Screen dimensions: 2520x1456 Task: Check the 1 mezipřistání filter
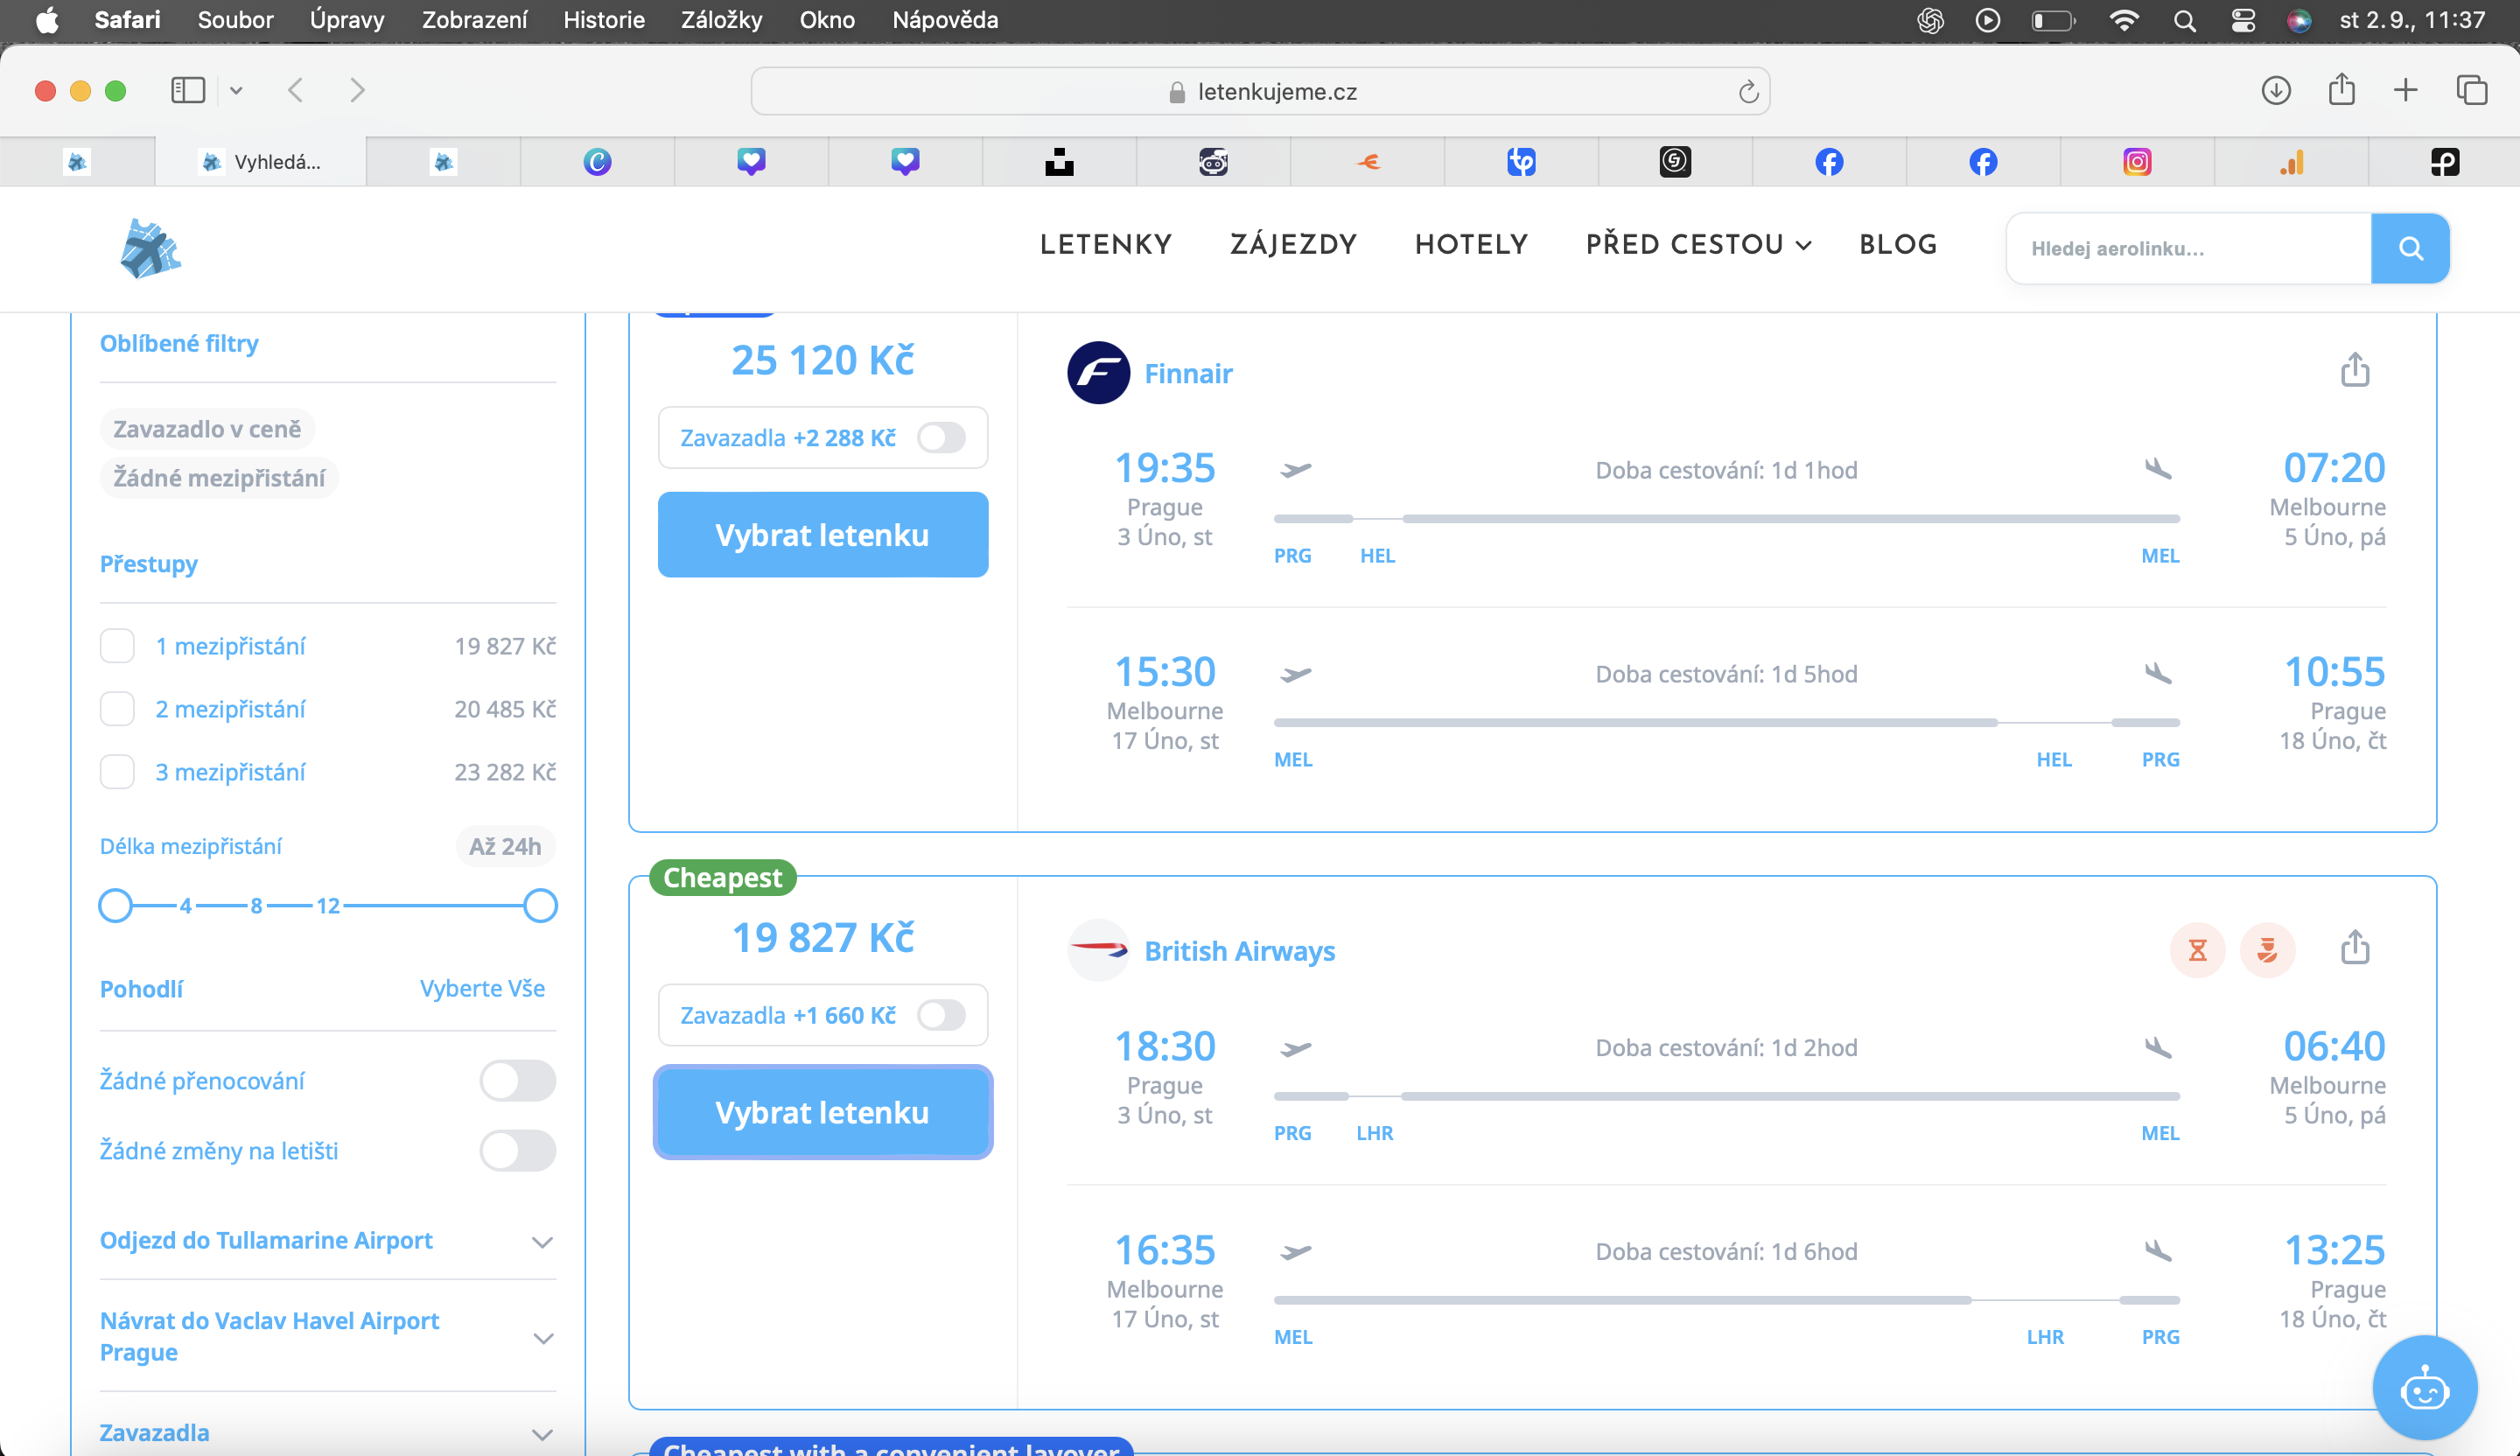point(117,646)
